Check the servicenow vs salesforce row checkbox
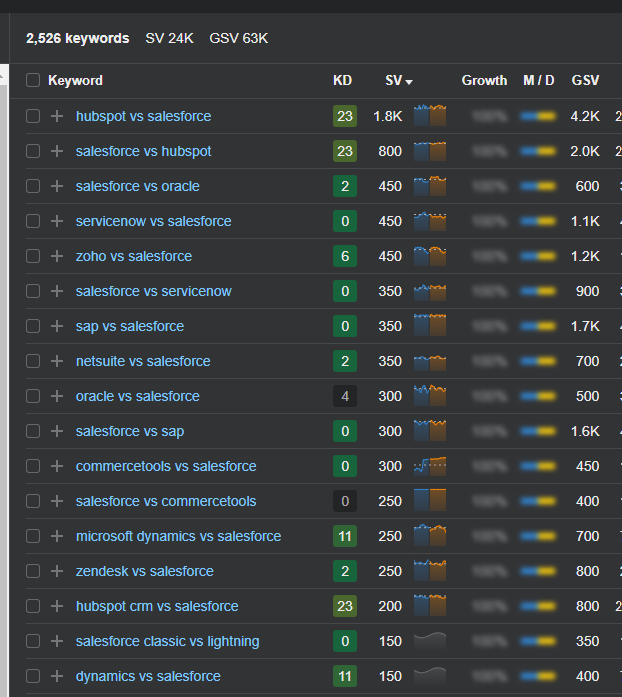 click(33, 221)
